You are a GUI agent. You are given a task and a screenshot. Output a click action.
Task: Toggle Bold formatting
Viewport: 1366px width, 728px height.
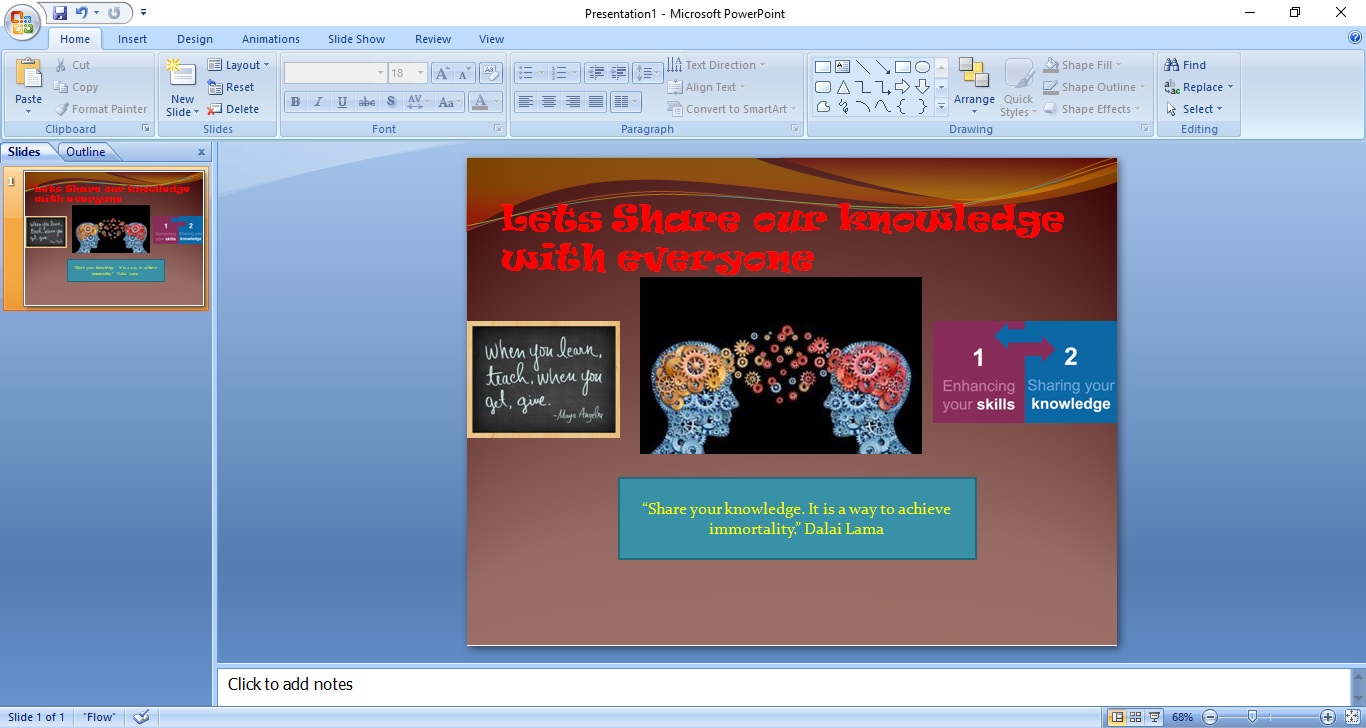[x=295, y=102]
